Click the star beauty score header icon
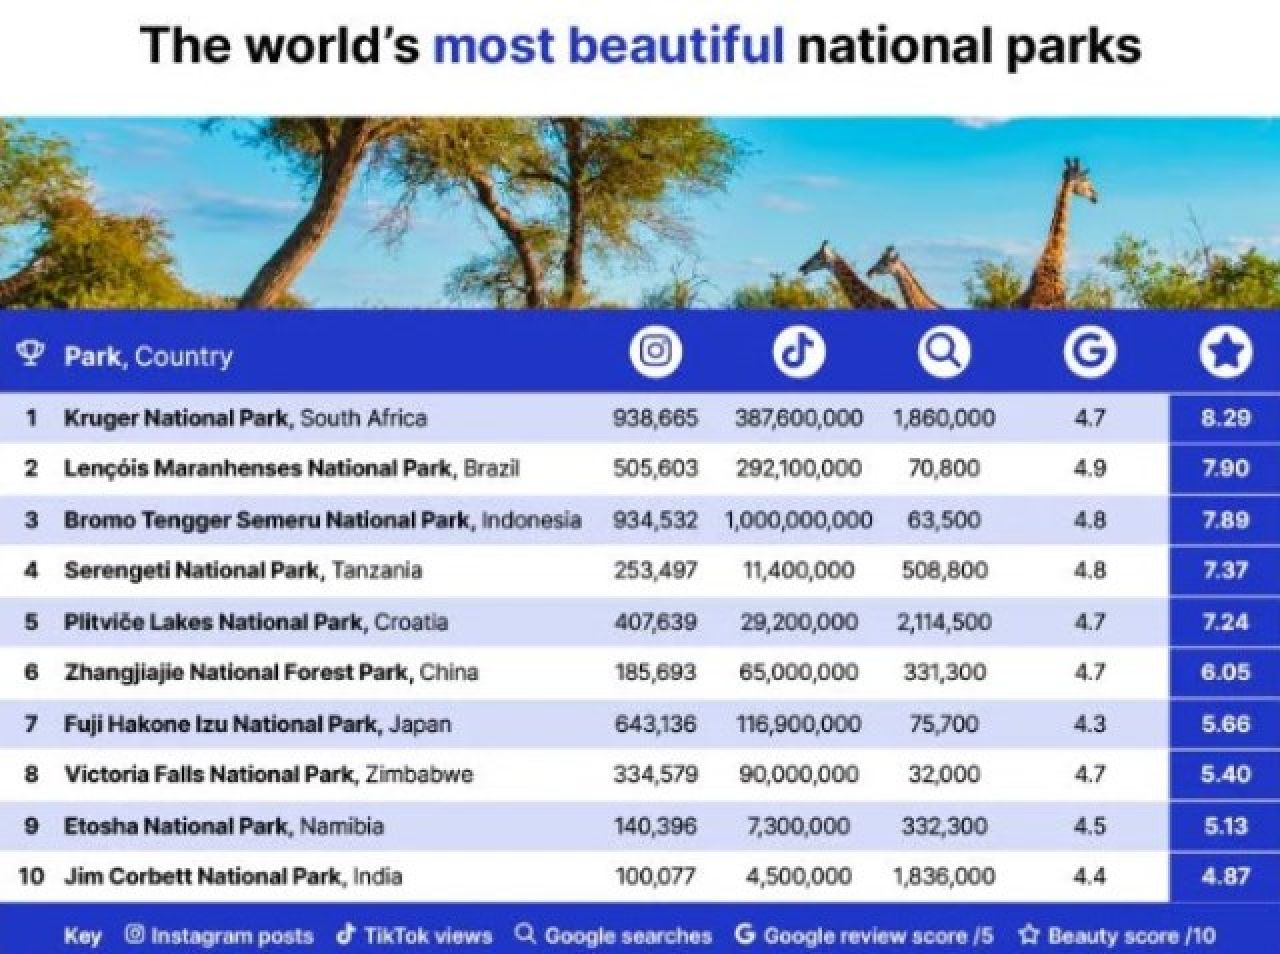 (1225, 352)
